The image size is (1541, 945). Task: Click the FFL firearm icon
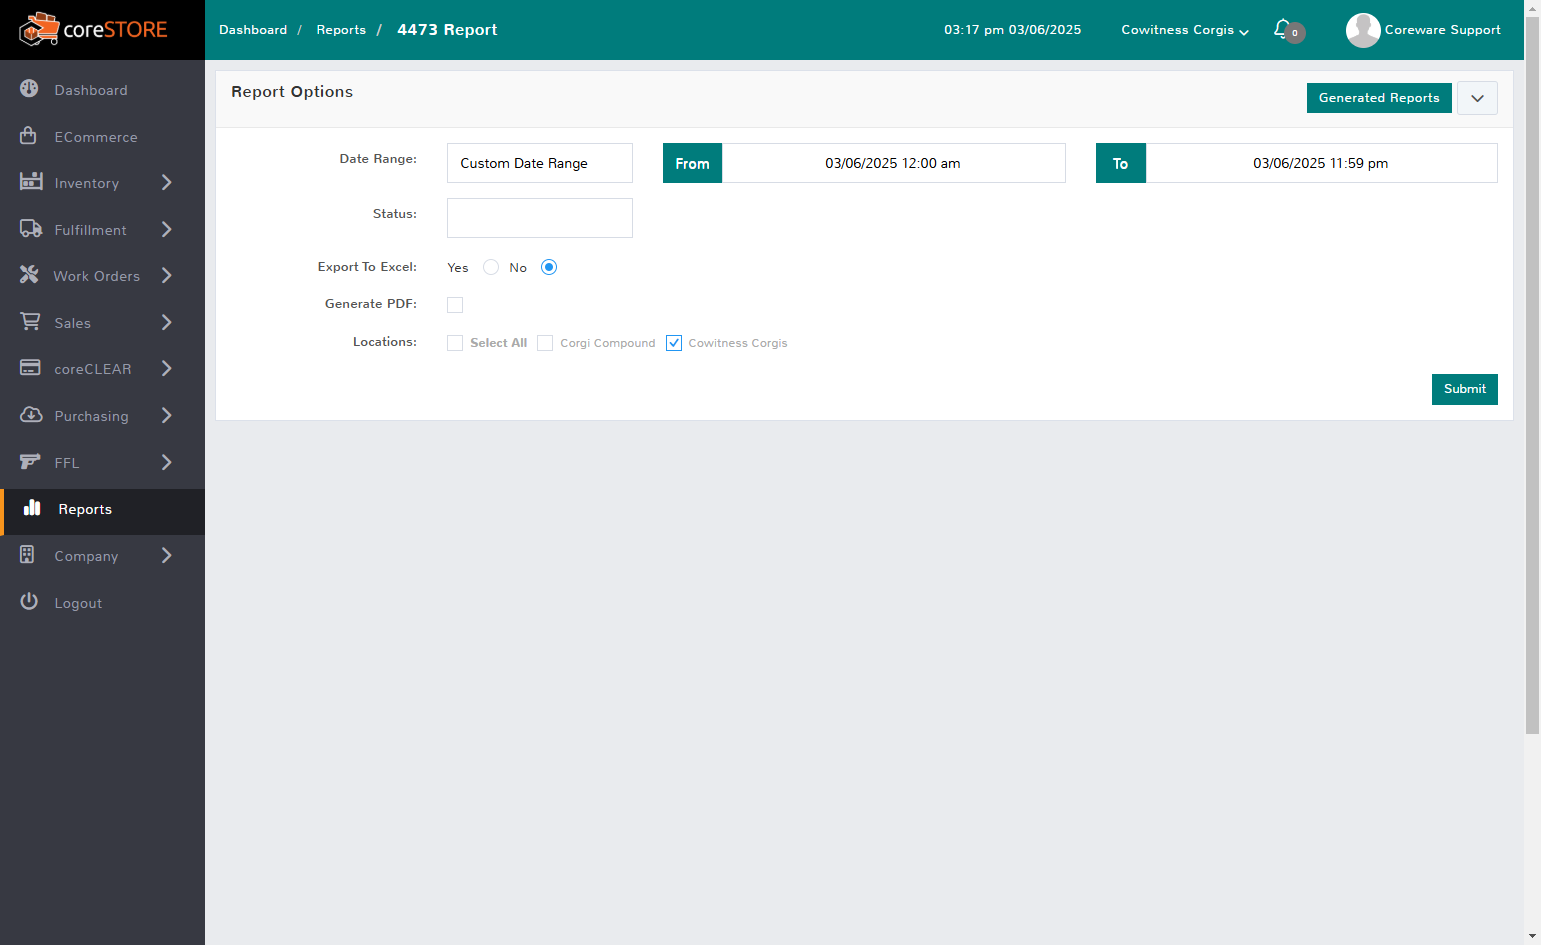coord(31,461)
